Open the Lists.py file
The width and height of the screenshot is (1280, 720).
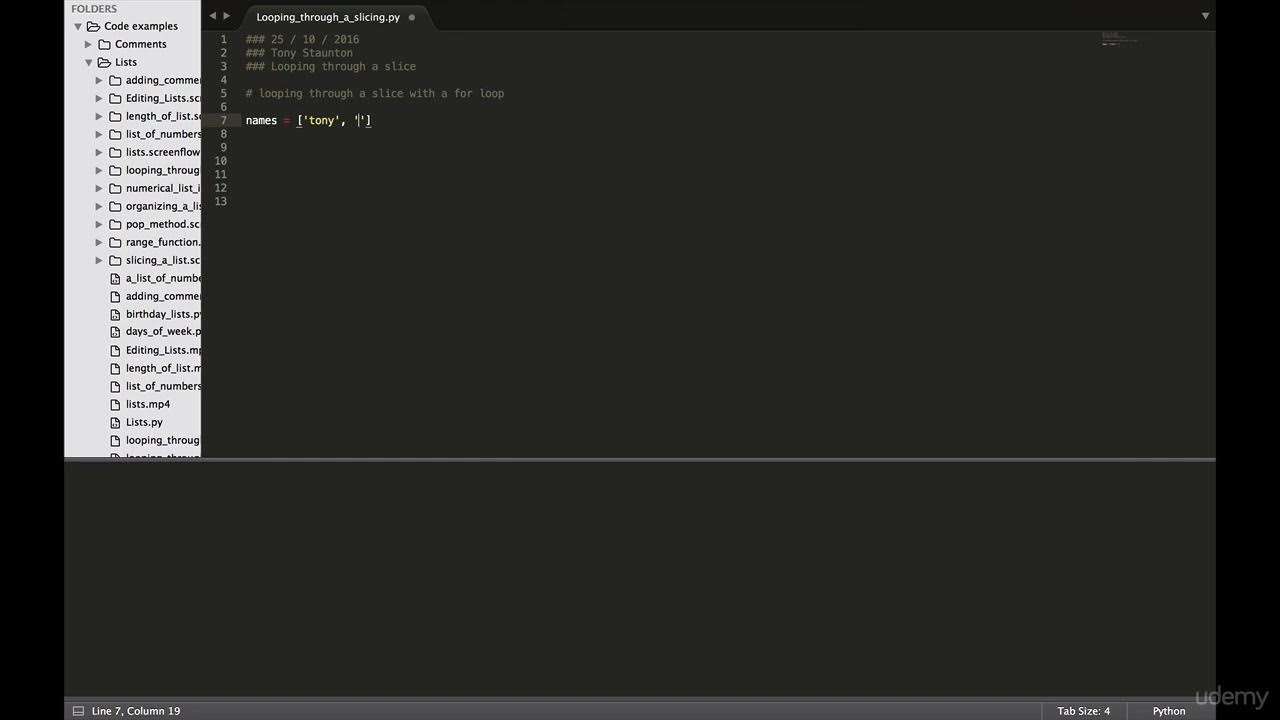[144, 422]
